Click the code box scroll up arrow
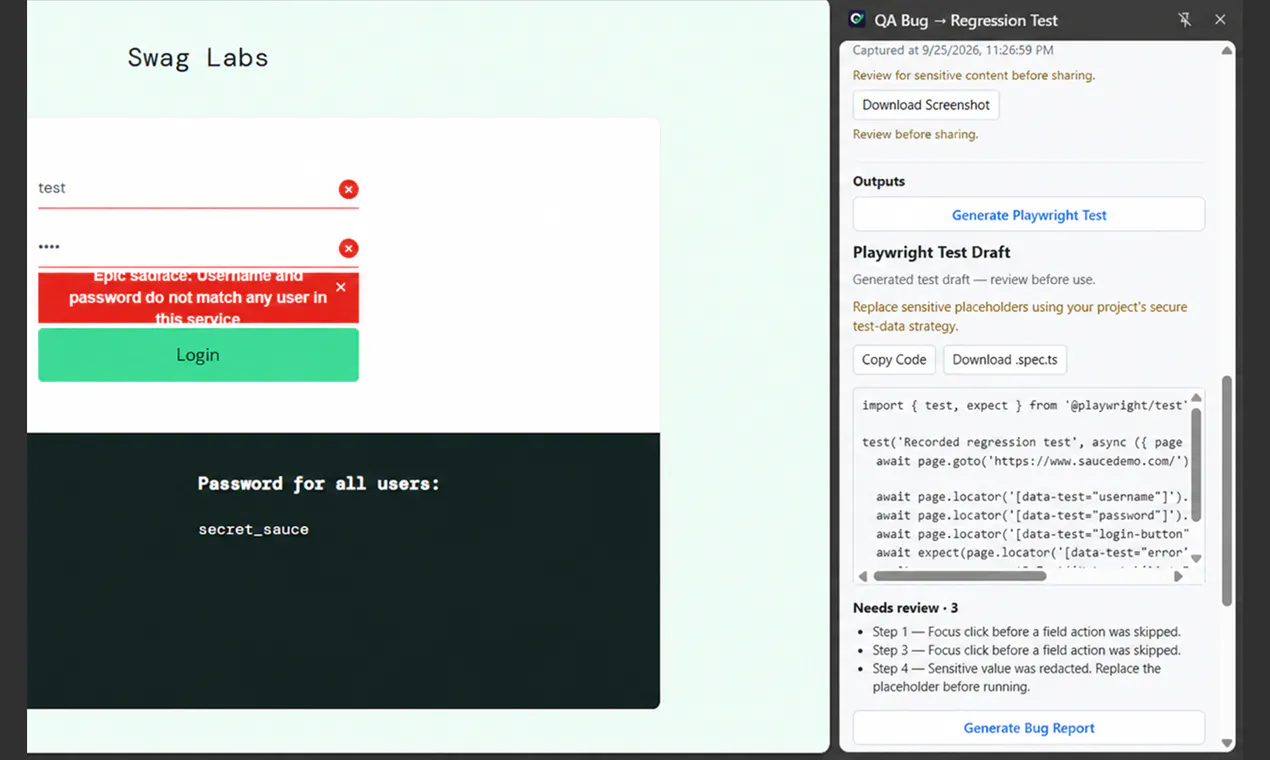Screen dimensions: 1270x760 coord(1196,398)
